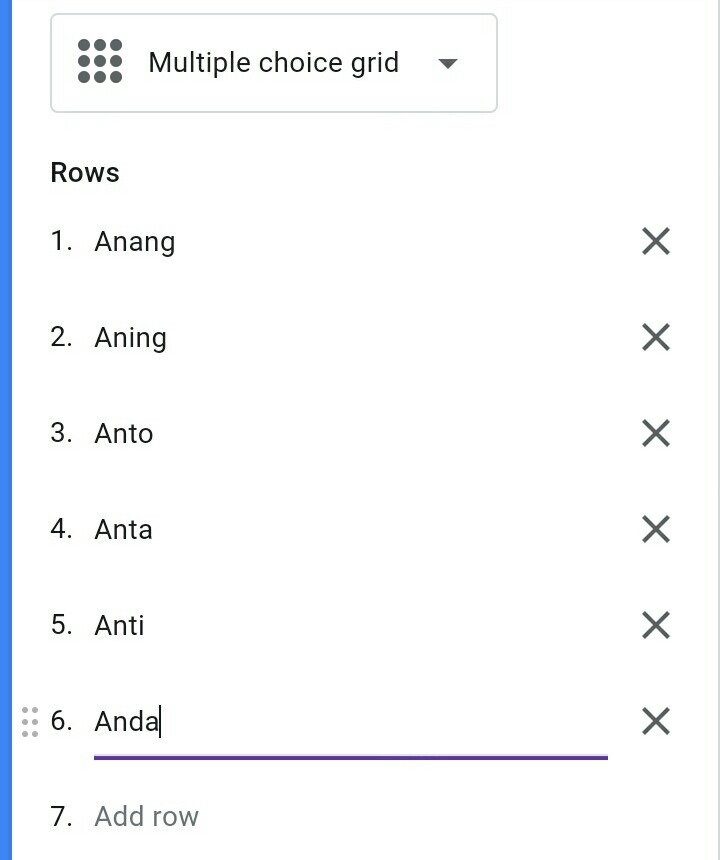Remove the Anang row
Screen dimensions: 720x860
655,241
